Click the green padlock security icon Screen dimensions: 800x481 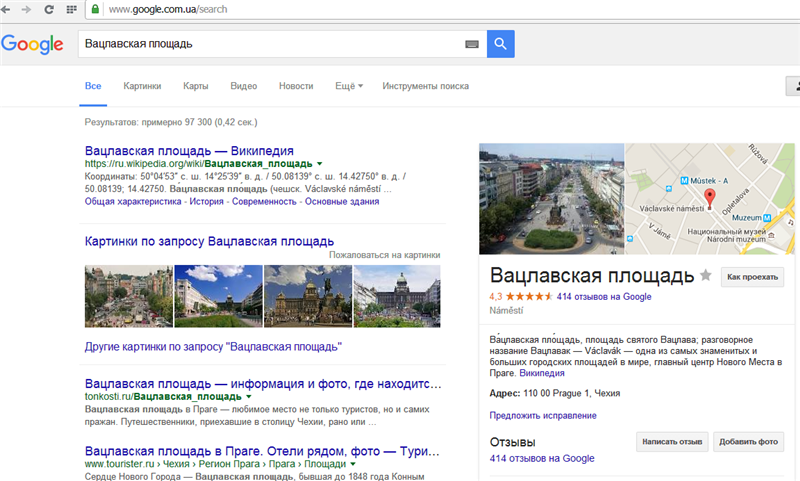pos(95,9)
